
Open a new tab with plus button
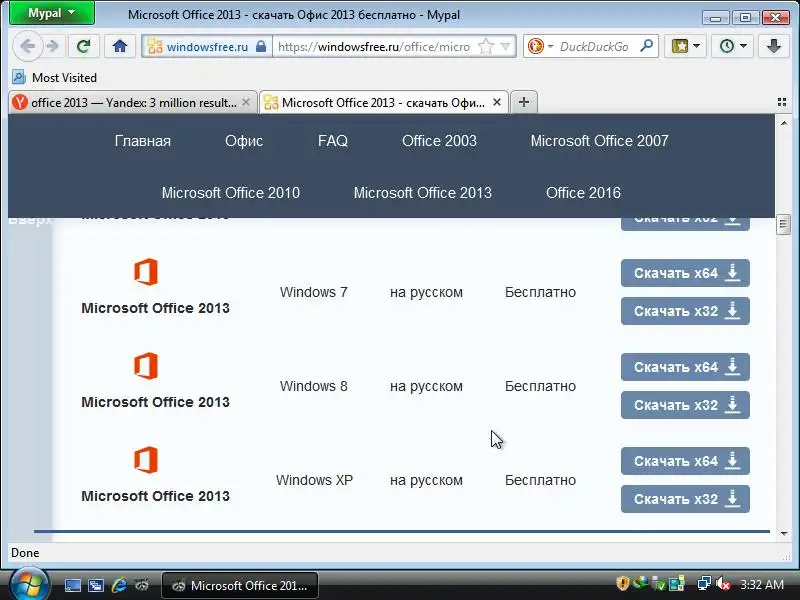coord(523,102)
